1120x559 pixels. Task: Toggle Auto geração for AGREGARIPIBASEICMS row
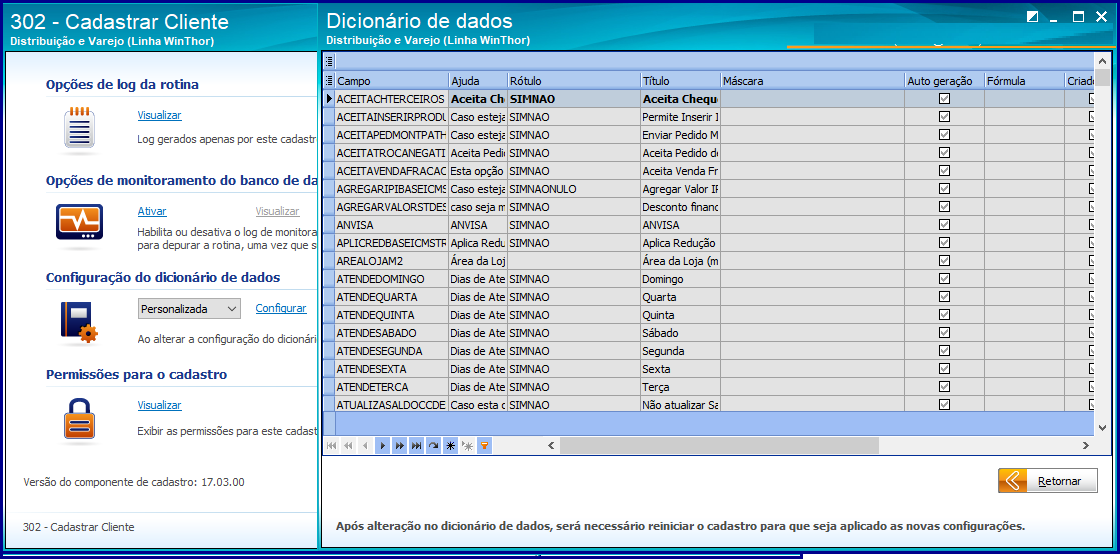pyautogui.click(x=944, y=188)
